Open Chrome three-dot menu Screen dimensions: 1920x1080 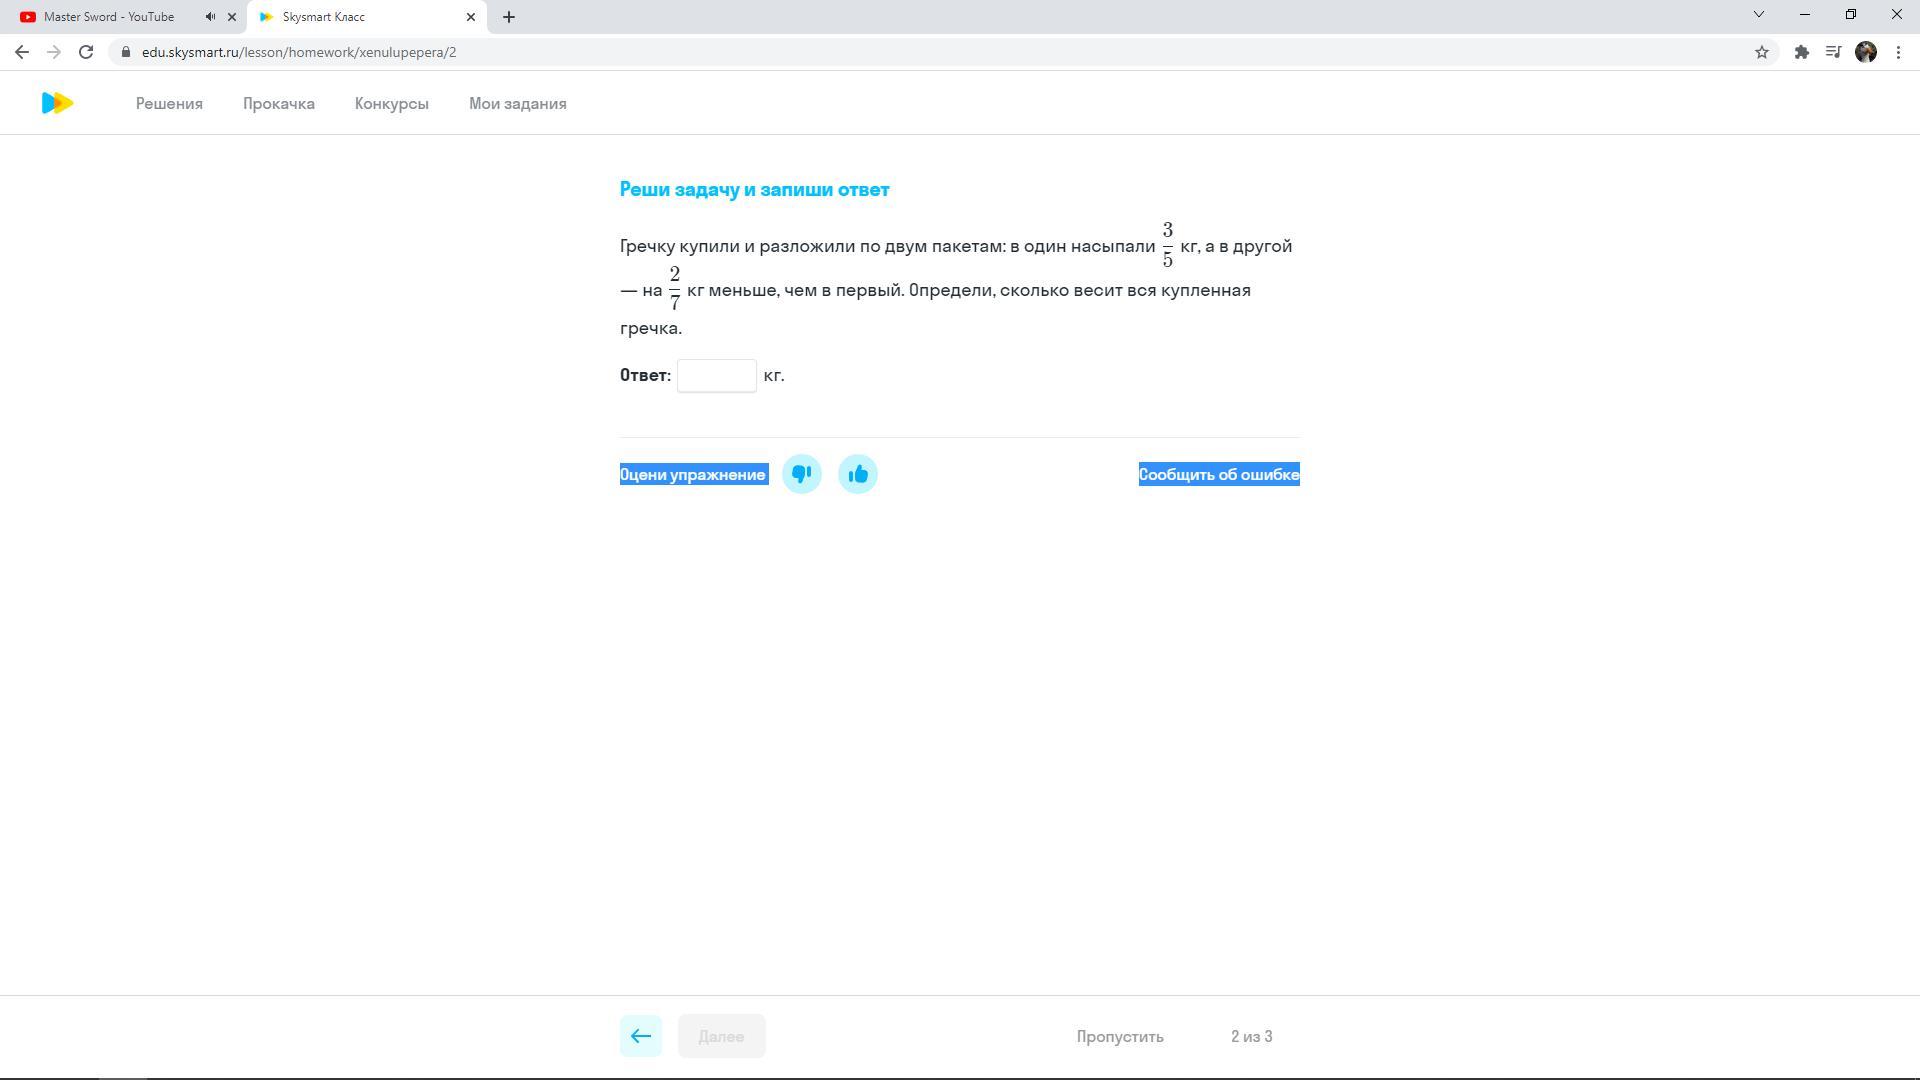pos(1898,52)
